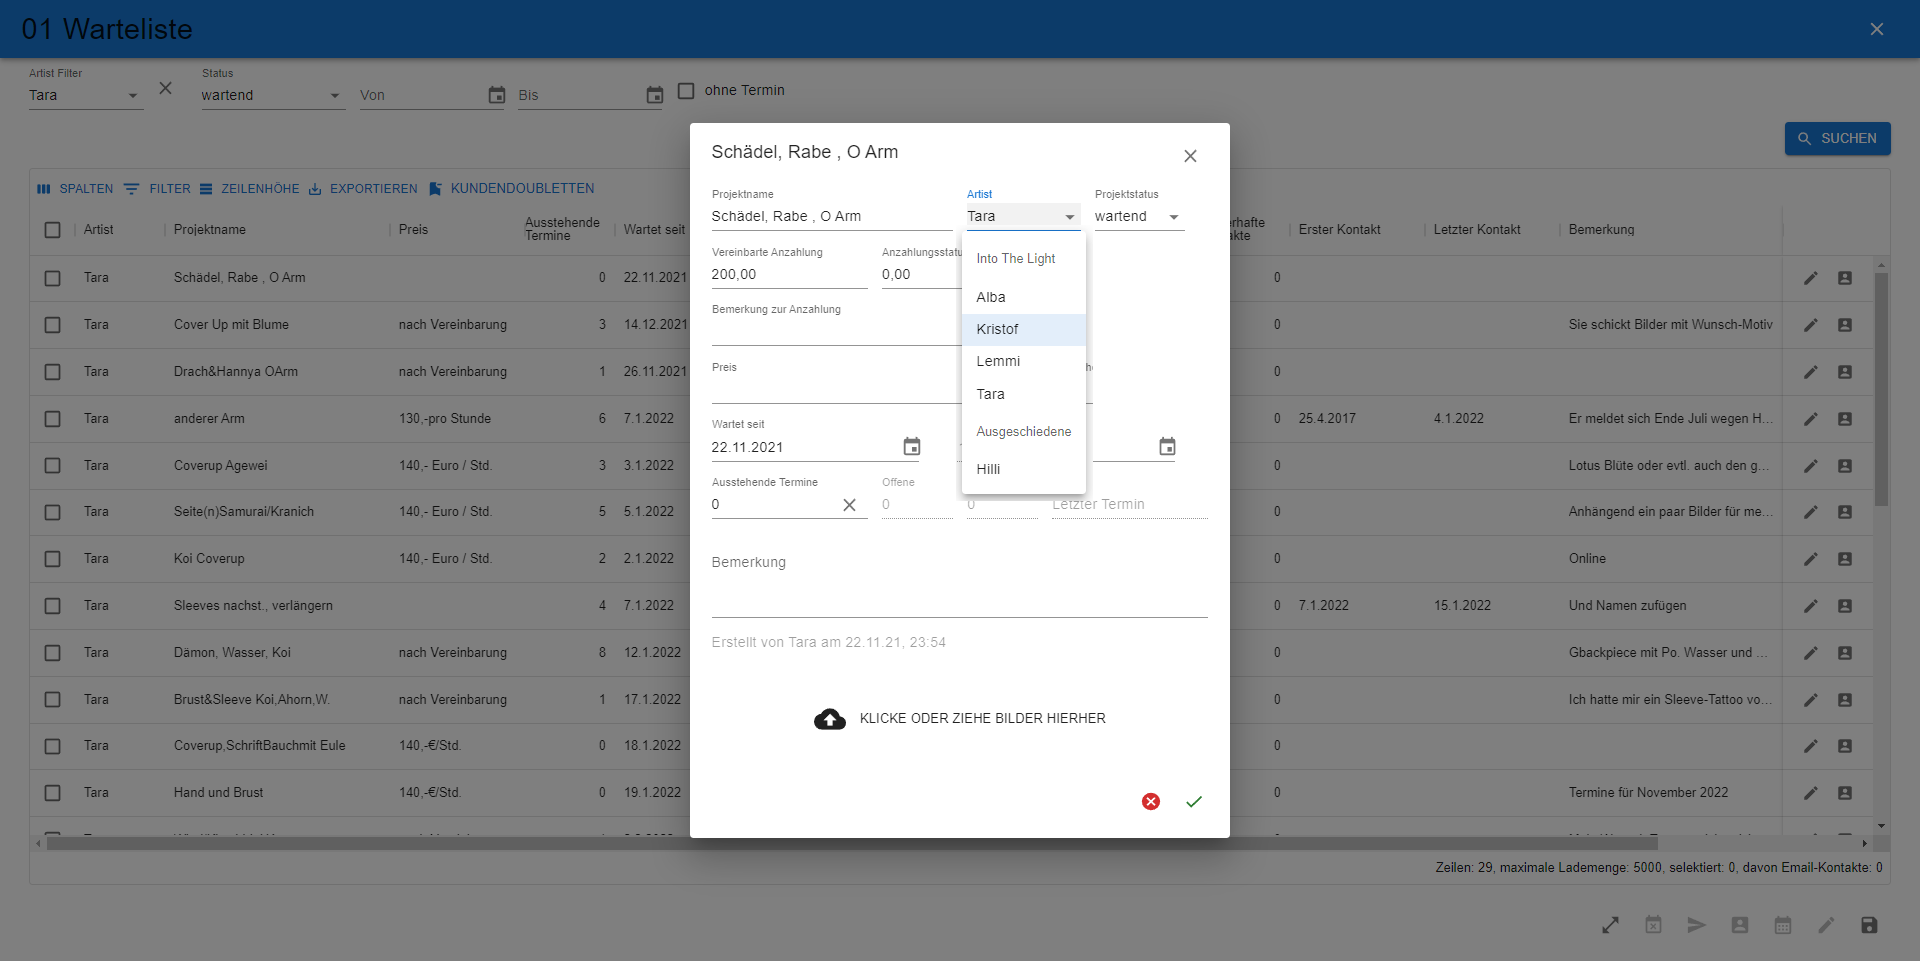This screenshot has width=1920, height=961.
Task: Click the Preis field in the dialog
Action: (x=836, y=390)
